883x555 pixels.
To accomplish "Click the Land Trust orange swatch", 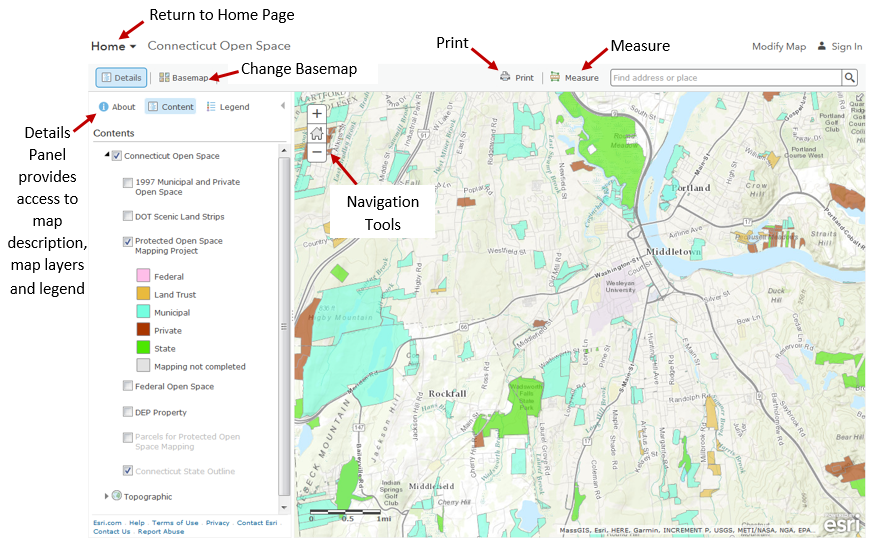I will click(143, 293).
